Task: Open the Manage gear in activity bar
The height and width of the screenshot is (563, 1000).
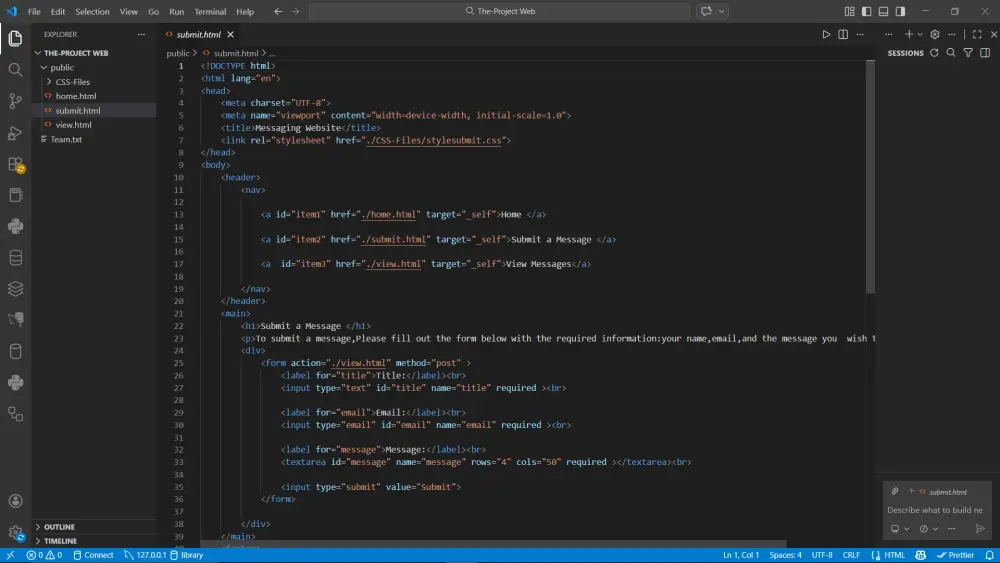Action: [15, 532]
